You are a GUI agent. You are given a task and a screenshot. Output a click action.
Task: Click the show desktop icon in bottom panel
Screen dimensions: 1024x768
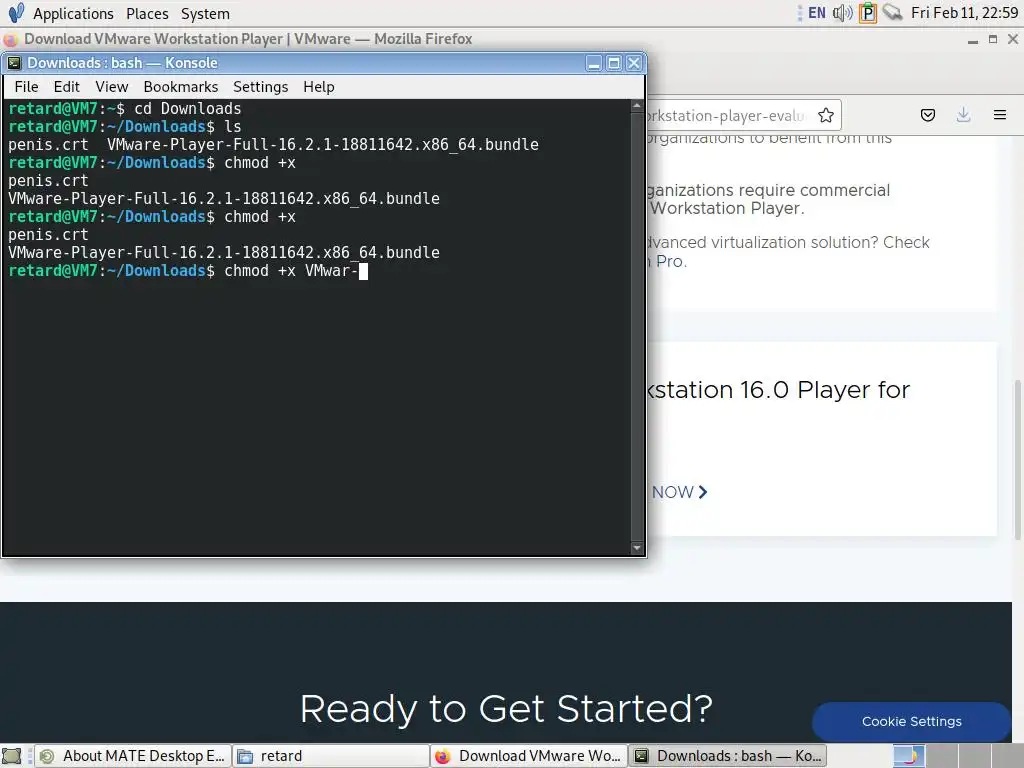click(12, 756)
